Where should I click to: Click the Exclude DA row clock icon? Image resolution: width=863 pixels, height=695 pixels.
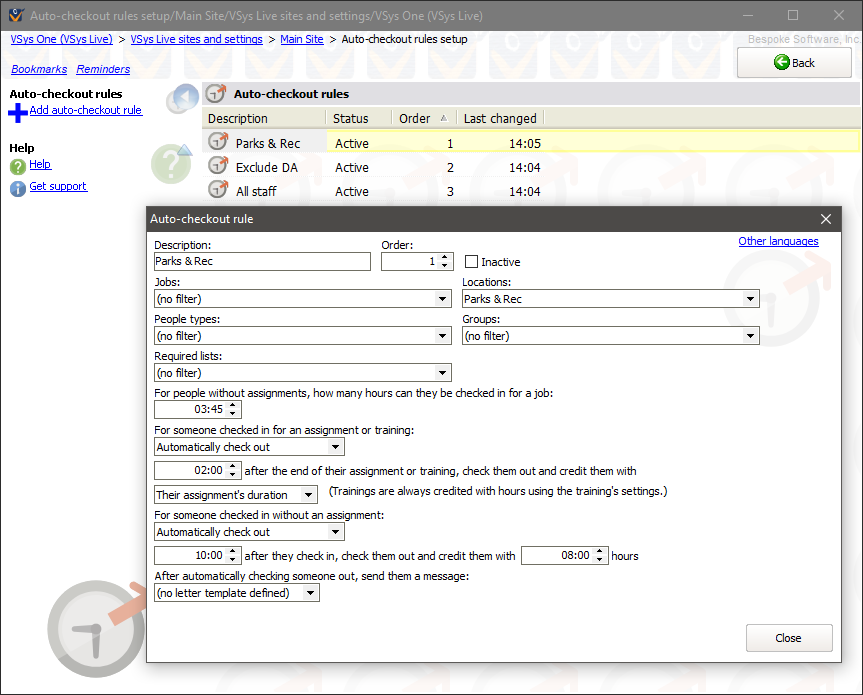click(x=218, y=167)
